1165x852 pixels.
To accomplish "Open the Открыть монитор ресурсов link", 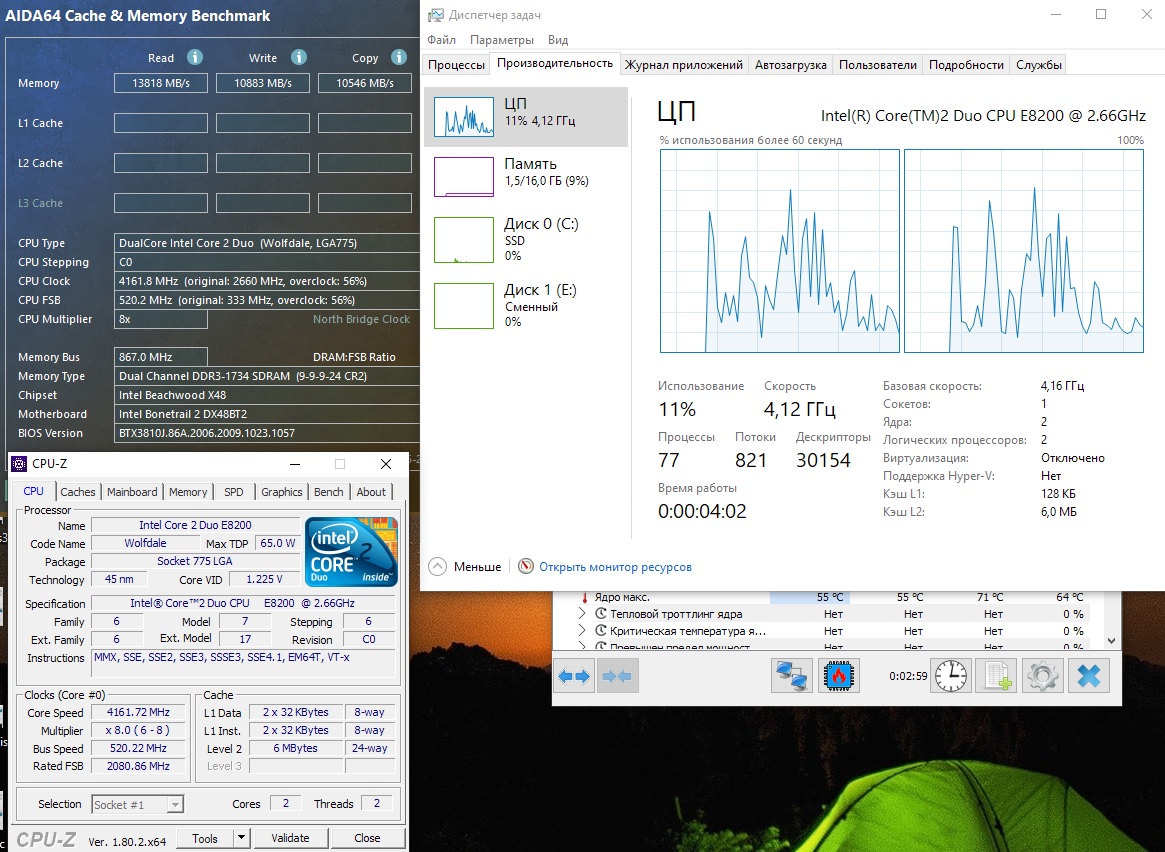I will [x=615, y=567].
